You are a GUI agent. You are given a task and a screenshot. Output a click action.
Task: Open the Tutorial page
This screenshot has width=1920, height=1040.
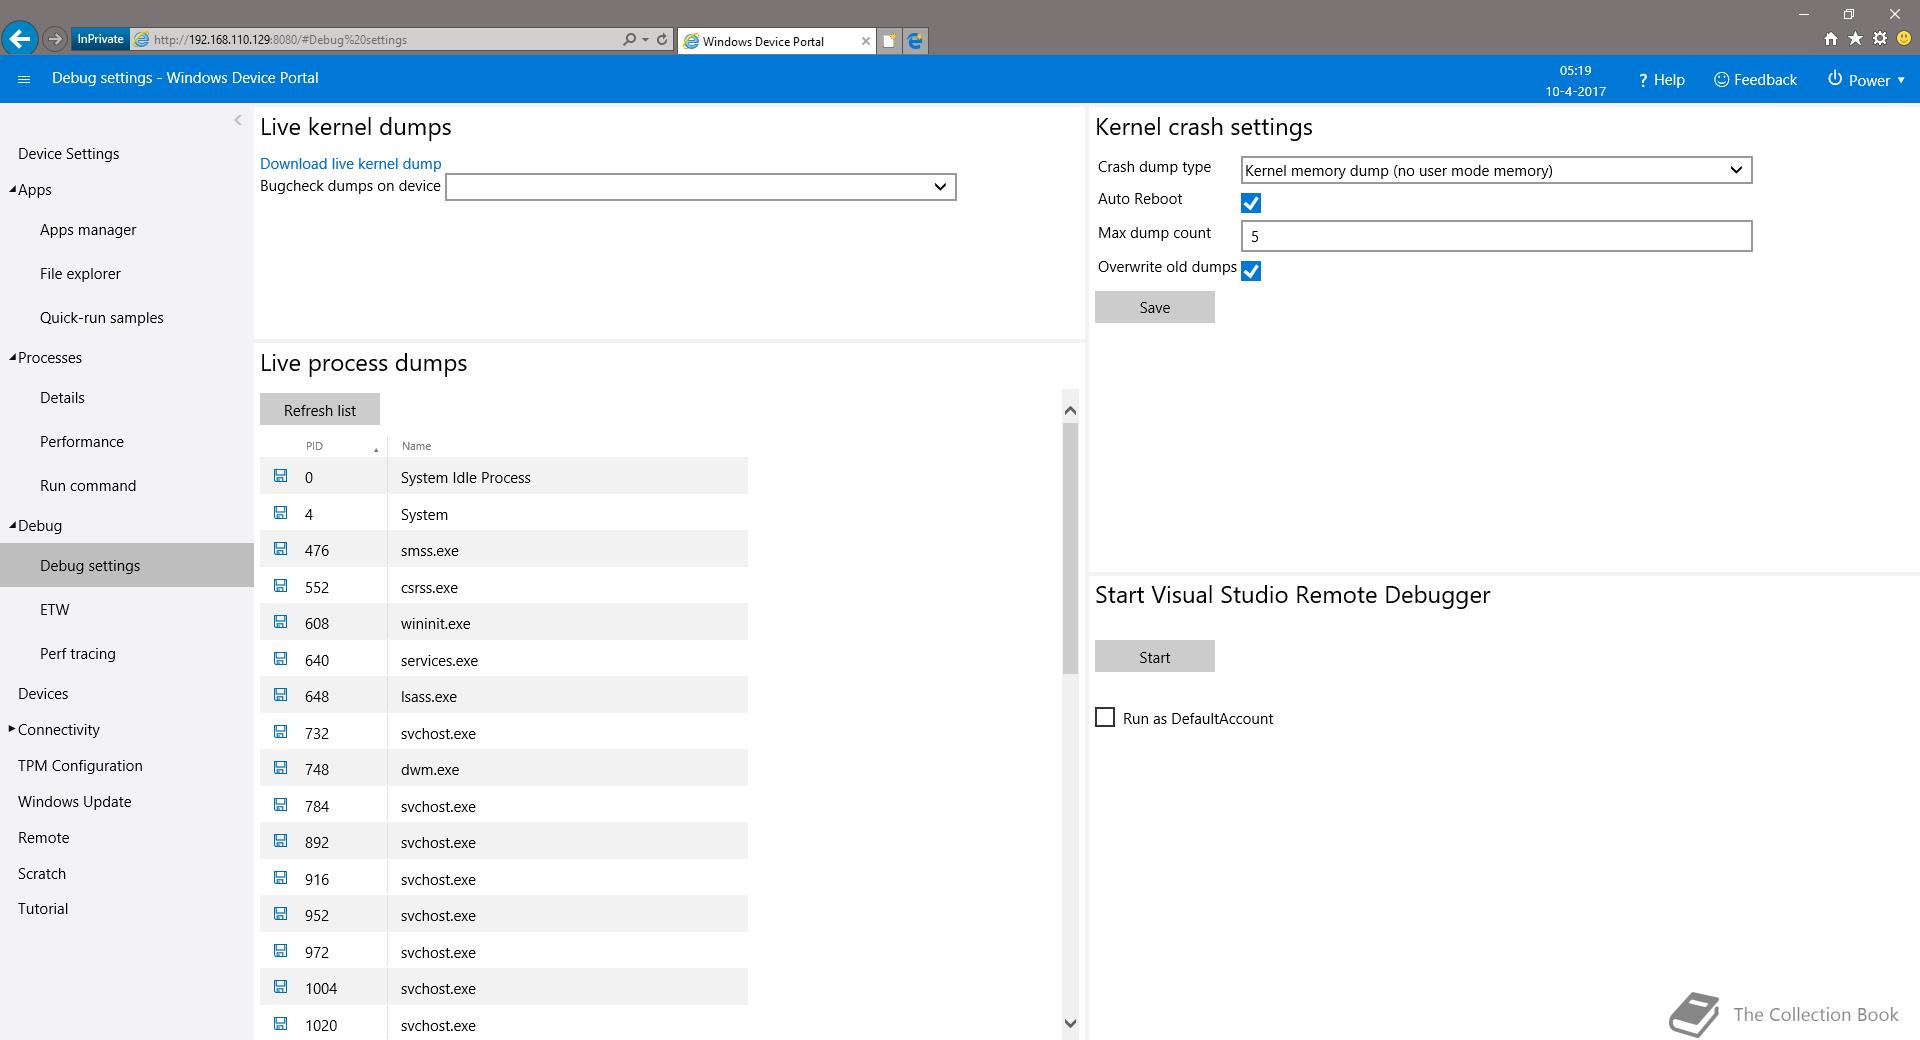(43, 908)
